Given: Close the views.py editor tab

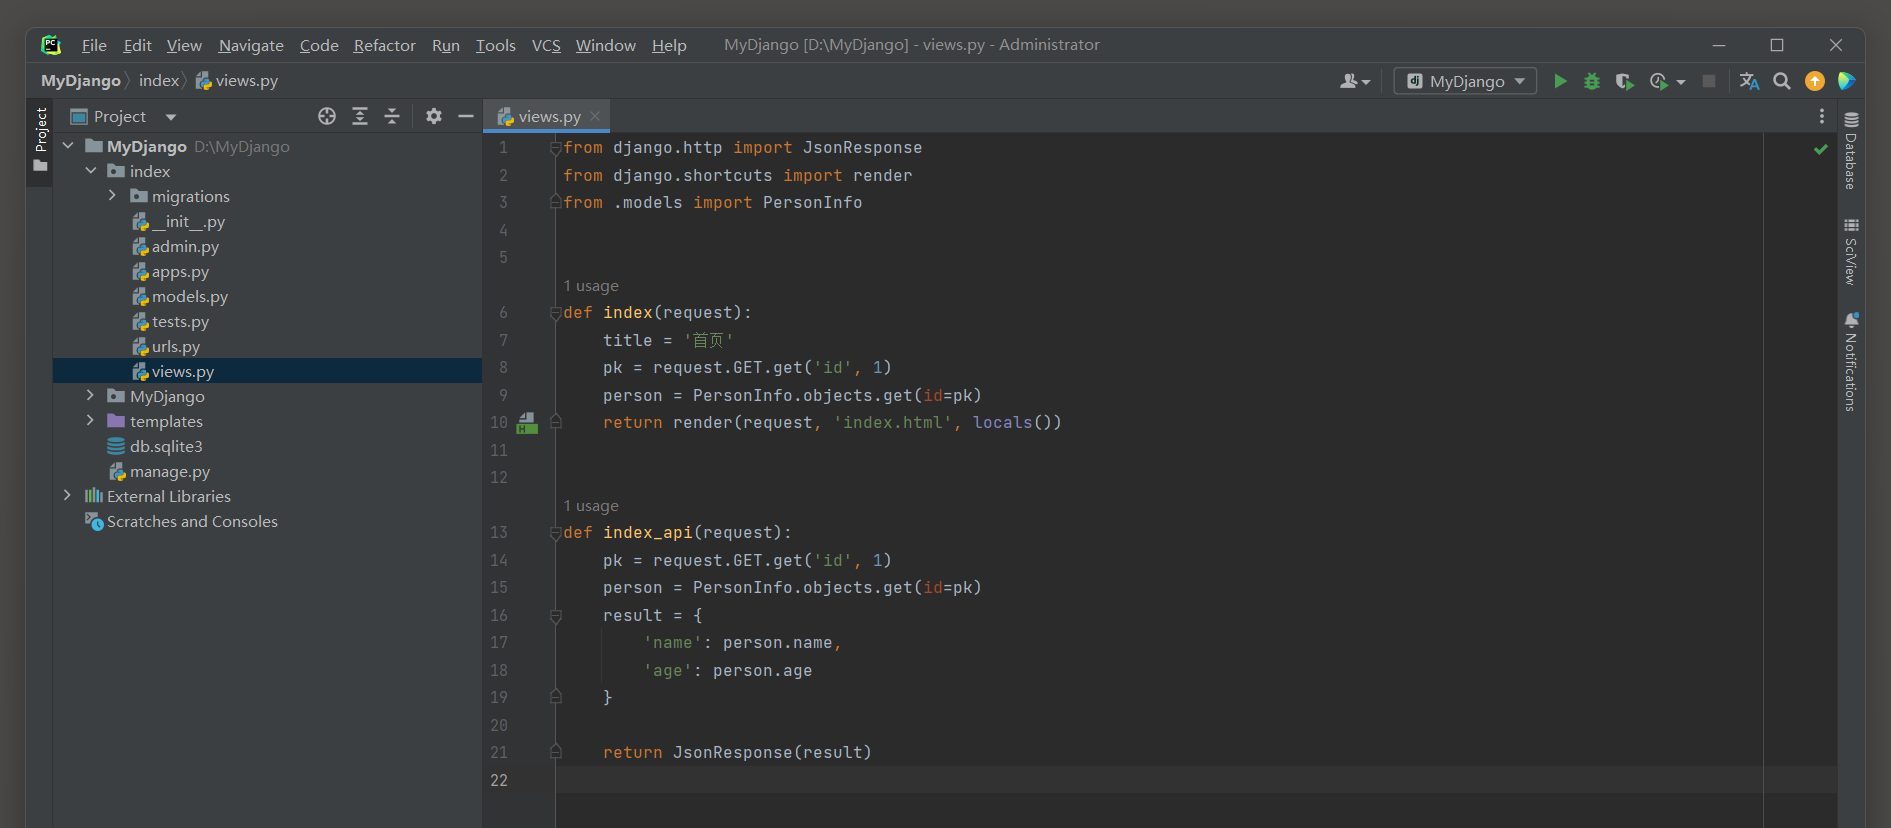Looking at the screenshot, I should pos(595,116).
